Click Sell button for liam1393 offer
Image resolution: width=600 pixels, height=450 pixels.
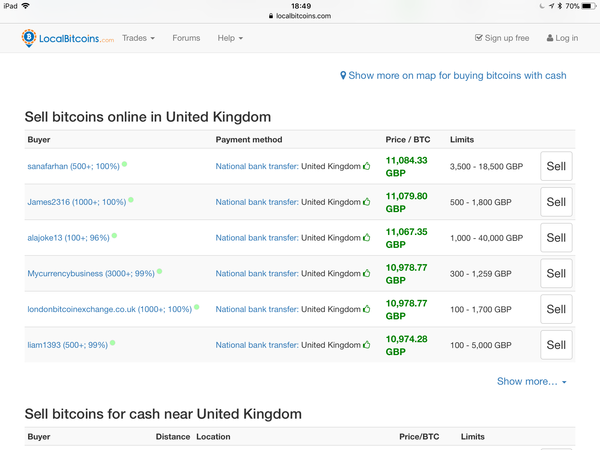[556, 345]
